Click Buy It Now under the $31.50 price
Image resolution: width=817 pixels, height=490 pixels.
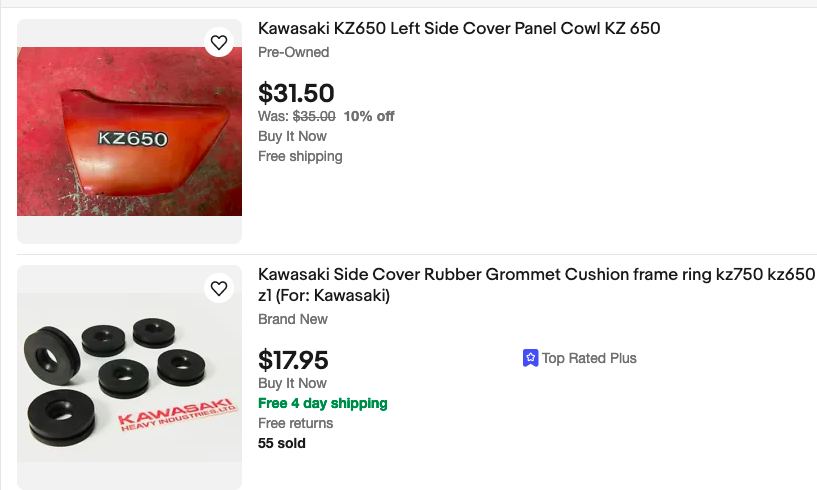coord(292,136)
